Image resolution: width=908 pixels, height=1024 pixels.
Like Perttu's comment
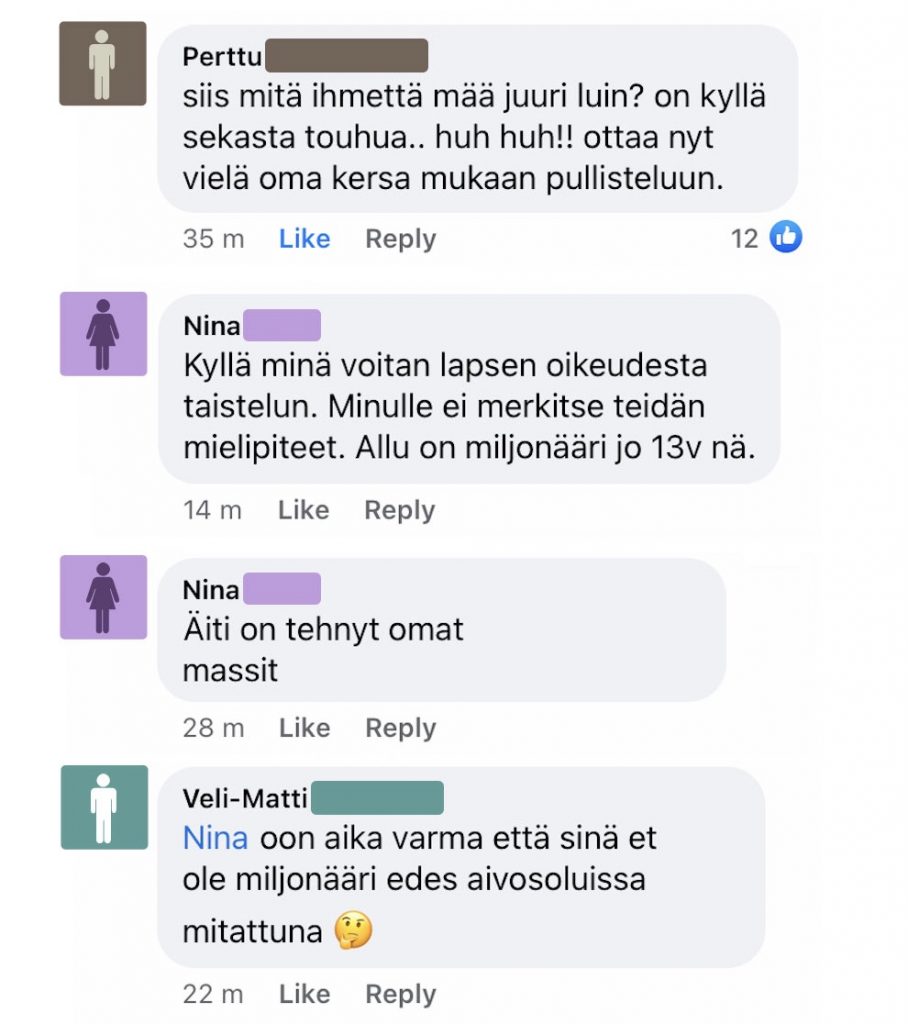tap(304, 238)
